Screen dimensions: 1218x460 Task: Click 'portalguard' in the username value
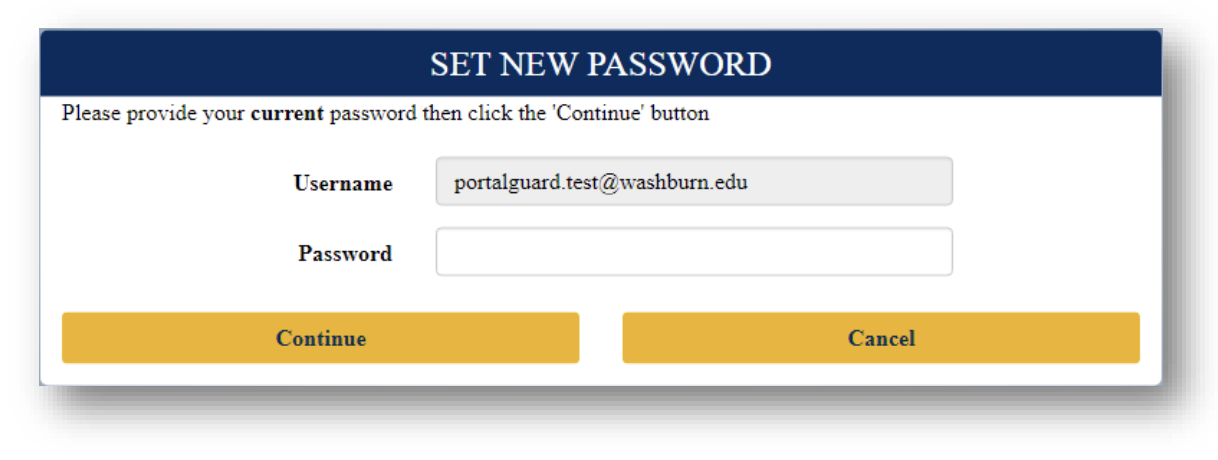(502, 183)
